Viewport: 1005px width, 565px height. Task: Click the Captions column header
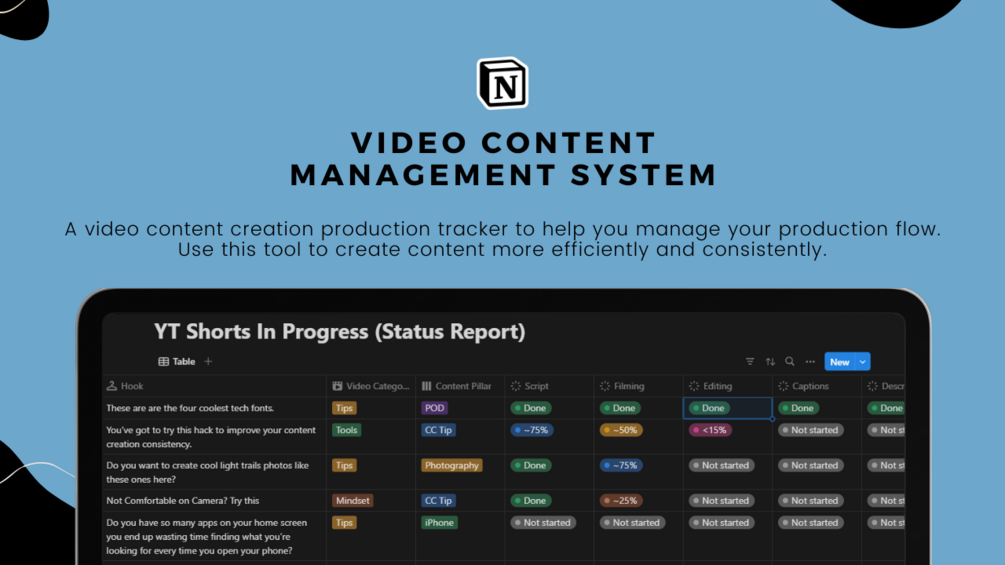tap(817, 386)
